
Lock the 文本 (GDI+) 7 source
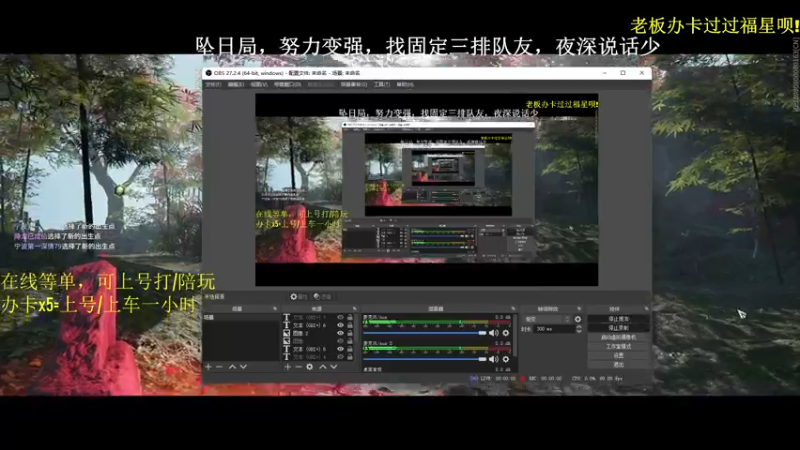coord(350,317)
